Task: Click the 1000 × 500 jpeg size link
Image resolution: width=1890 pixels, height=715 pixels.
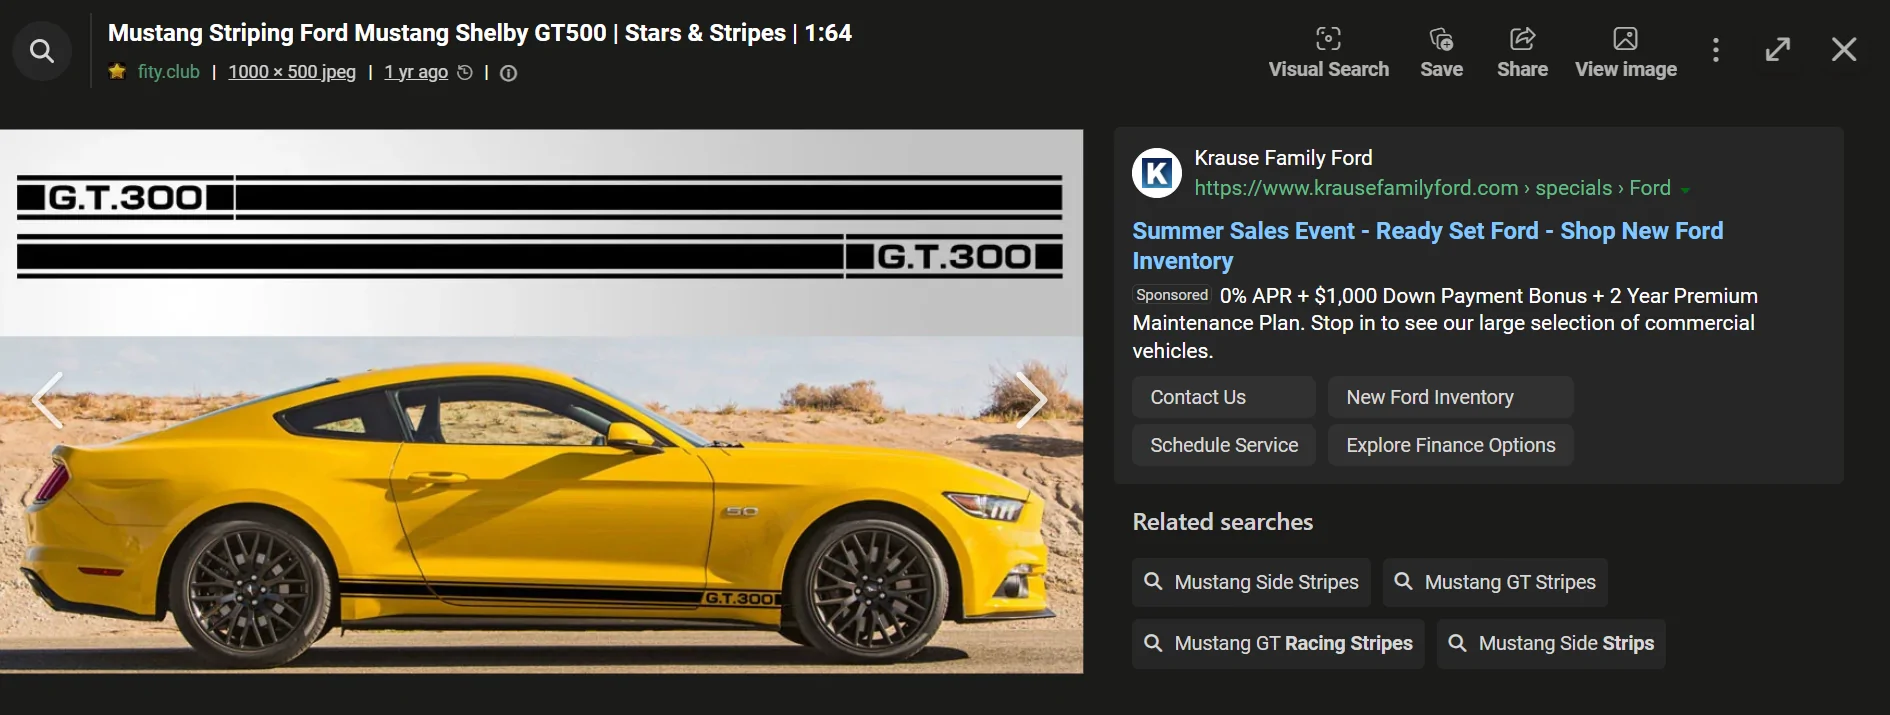Action: click(x=292, y=72)
